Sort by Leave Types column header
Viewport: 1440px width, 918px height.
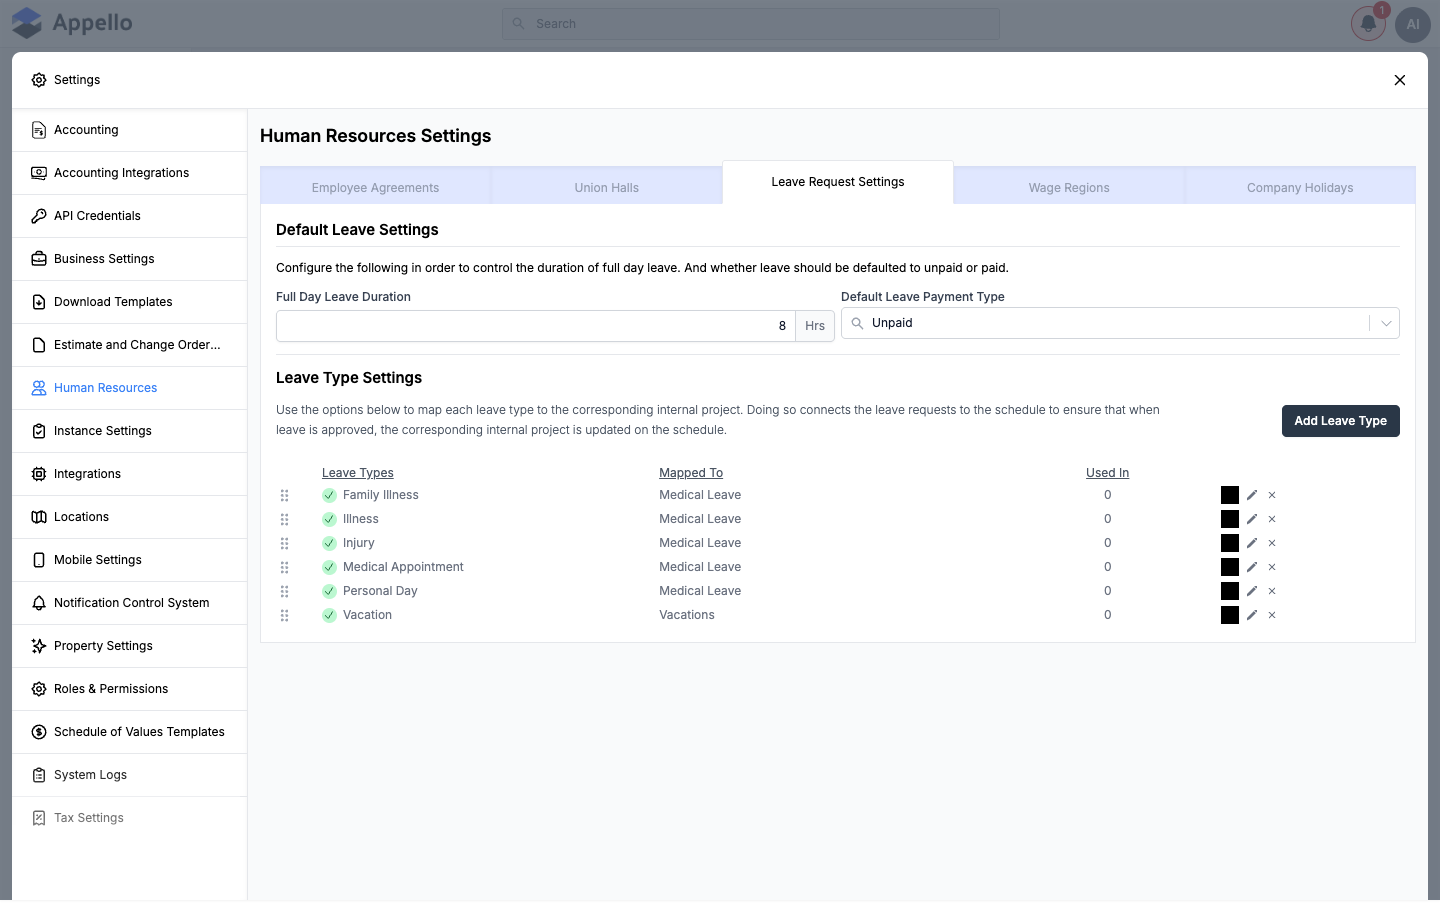coord(358,473)
